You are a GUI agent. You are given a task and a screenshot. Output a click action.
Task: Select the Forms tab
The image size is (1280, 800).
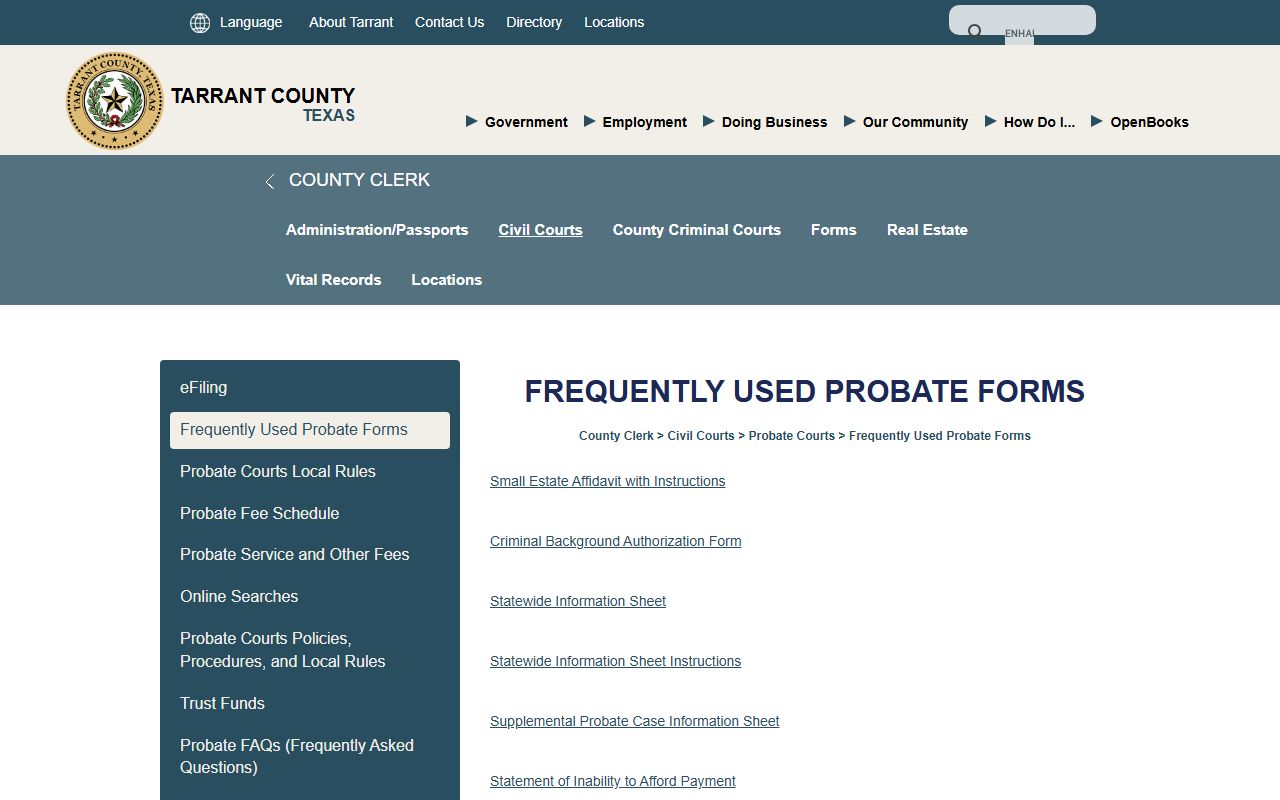[834, 230]
